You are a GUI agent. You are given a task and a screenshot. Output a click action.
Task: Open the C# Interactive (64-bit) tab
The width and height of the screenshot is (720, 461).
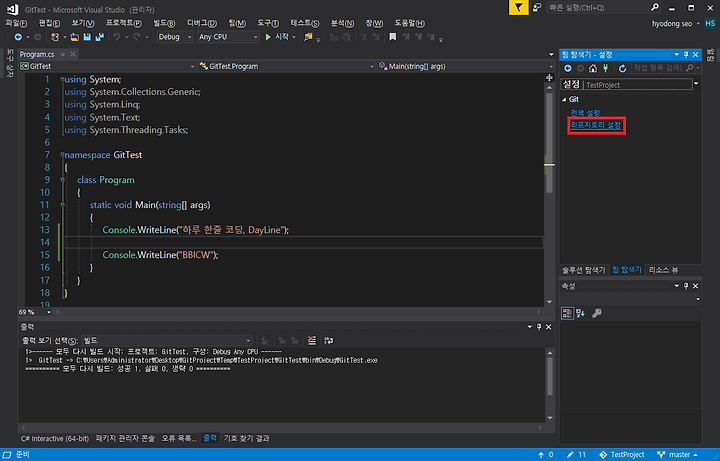click(55, 439)
